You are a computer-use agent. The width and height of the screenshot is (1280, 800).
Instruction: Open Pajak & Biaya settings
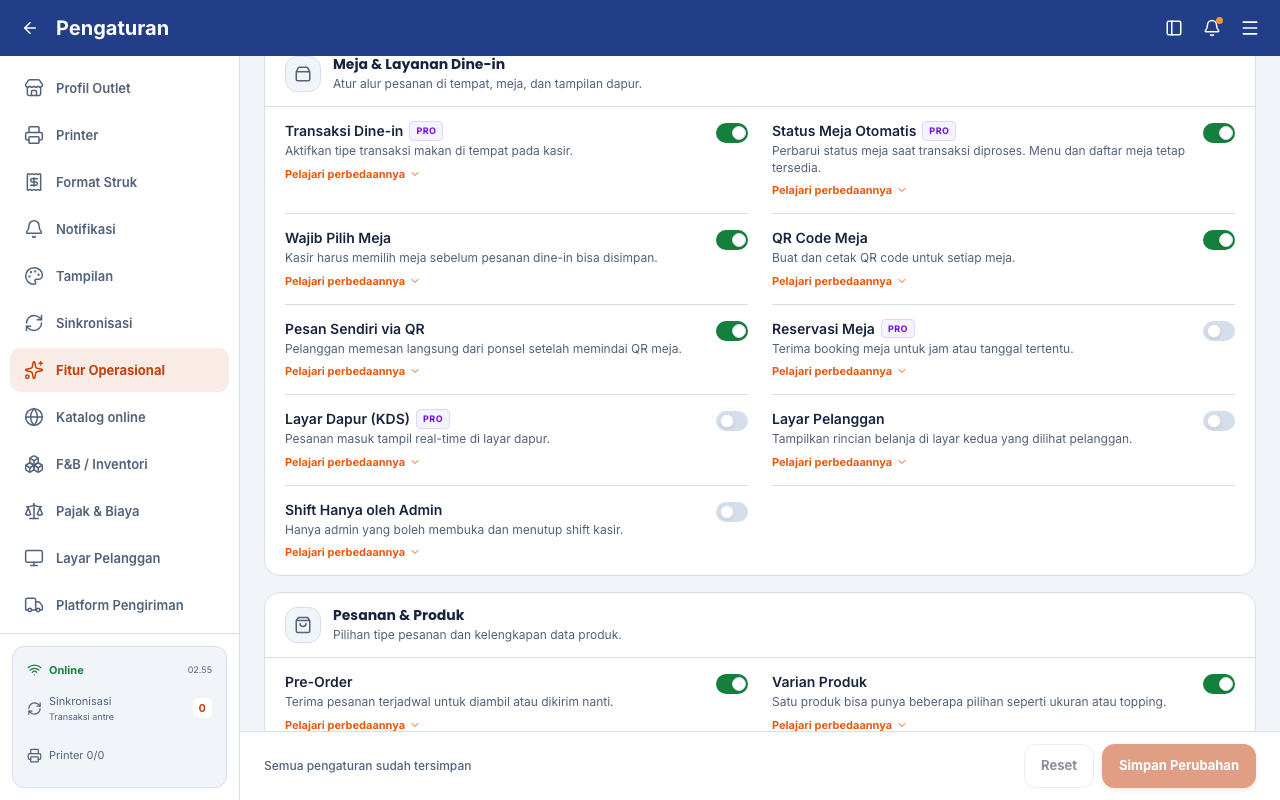click(x=120, y=511)
